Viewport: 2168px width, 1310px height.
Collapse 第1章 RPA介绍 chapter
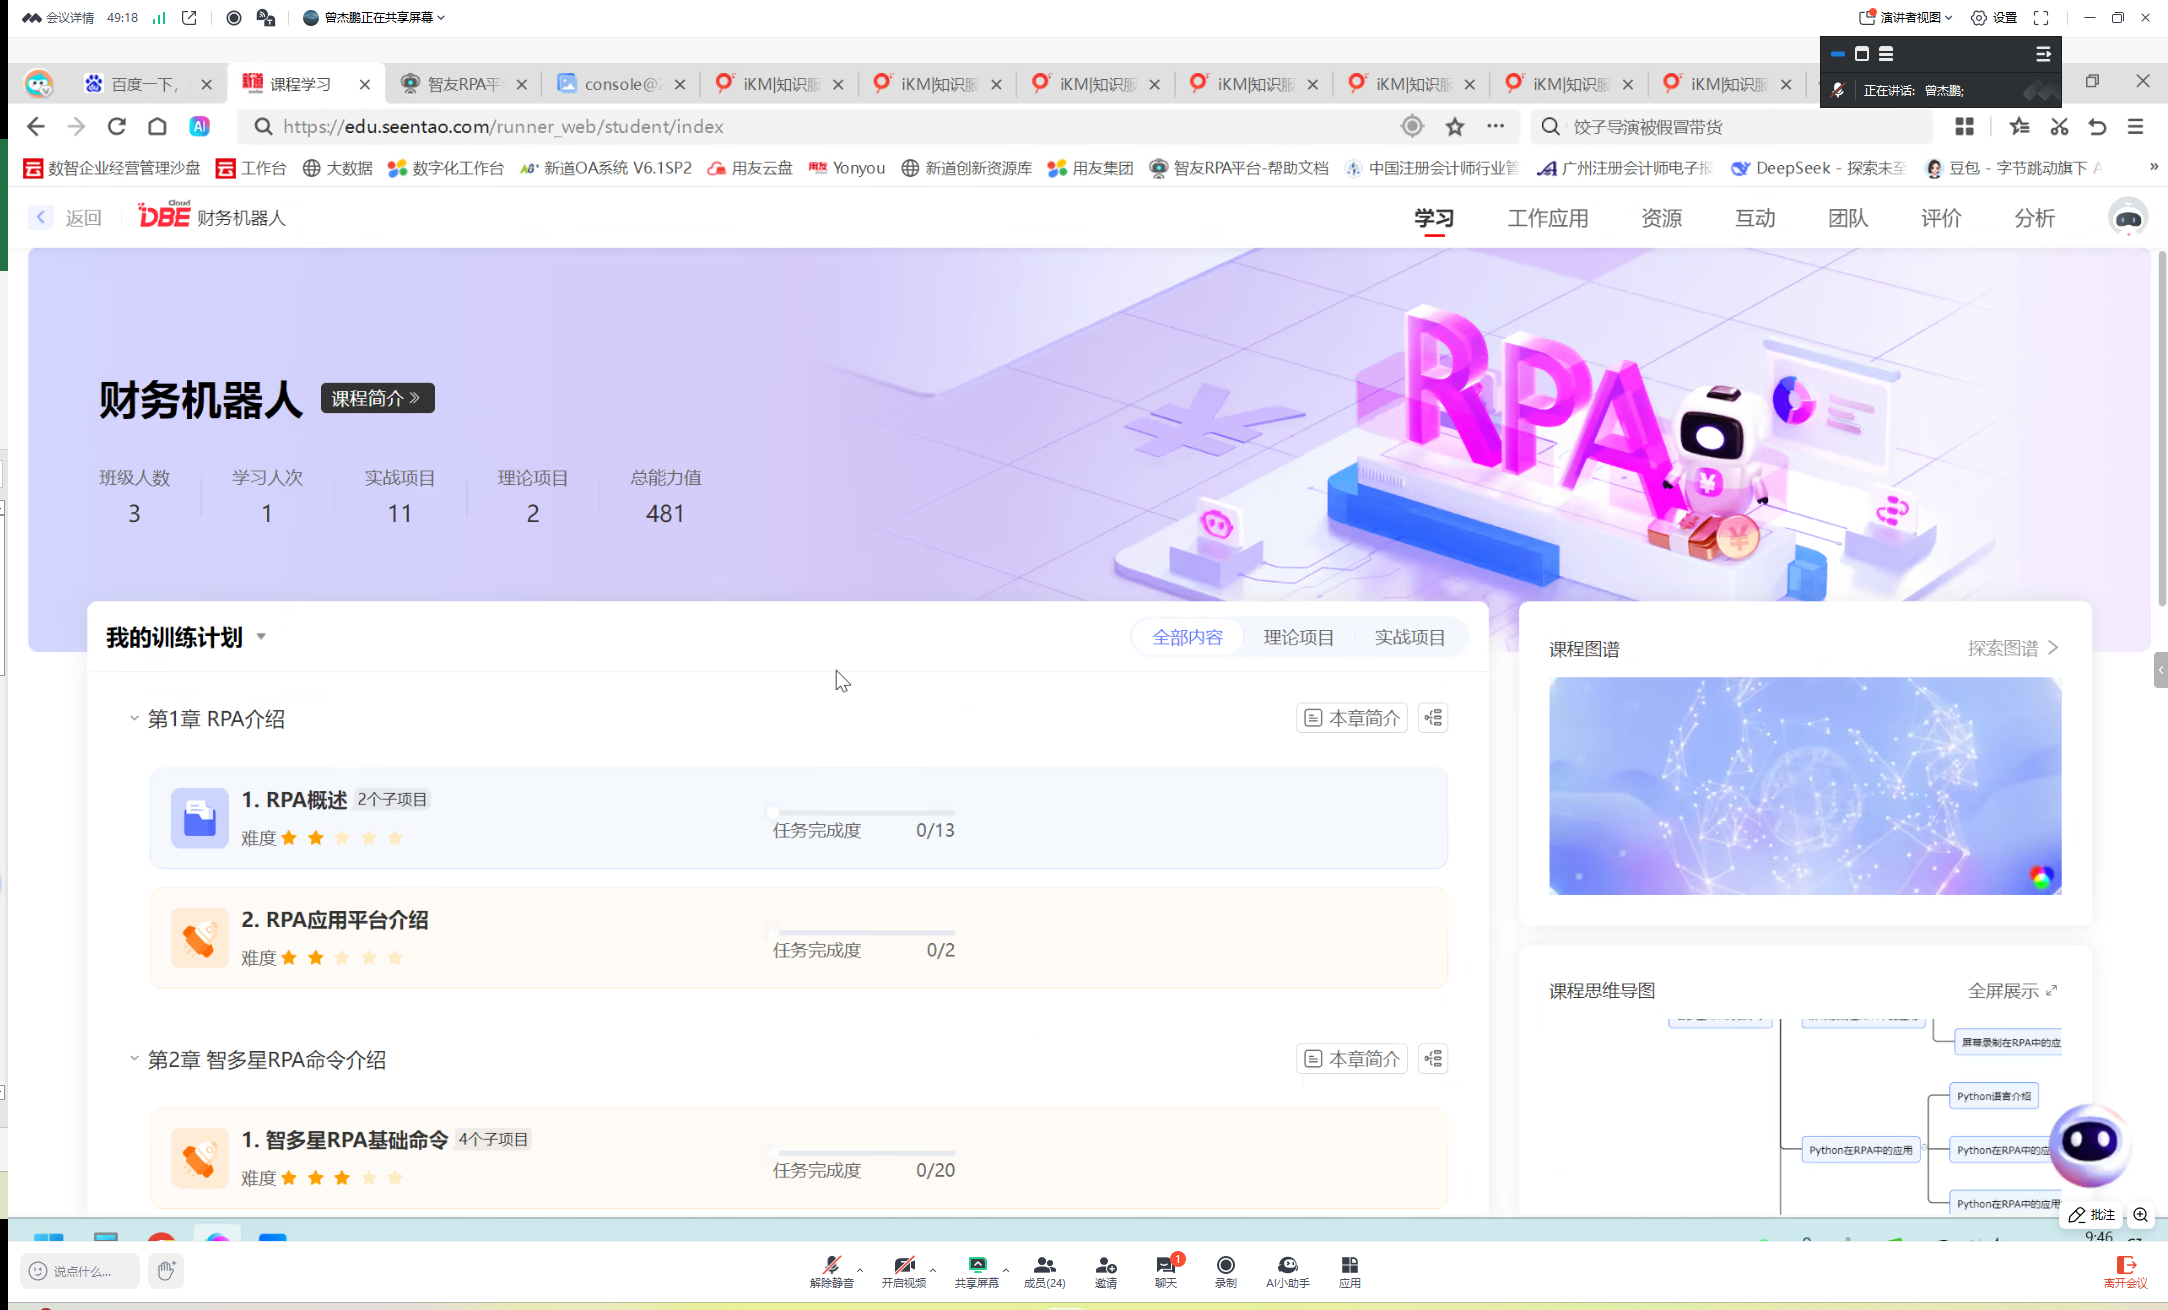click(x=134, y=718)
